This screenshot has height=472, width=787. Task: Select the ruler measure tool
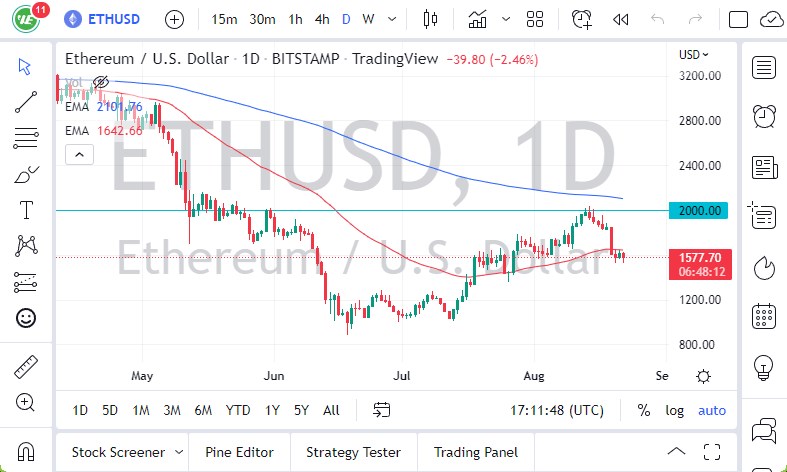pyautogui.click(x=27, y=367)
